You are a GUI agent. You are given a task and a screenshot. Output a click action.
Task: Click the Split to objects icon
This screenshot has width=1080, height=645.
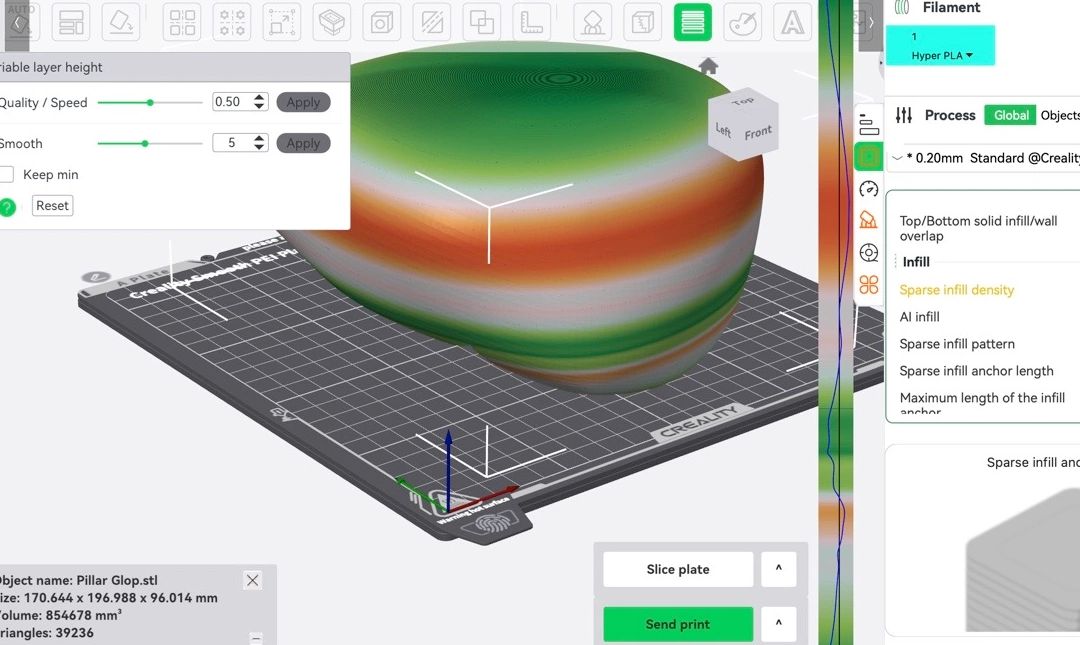[x=183, y=23]
